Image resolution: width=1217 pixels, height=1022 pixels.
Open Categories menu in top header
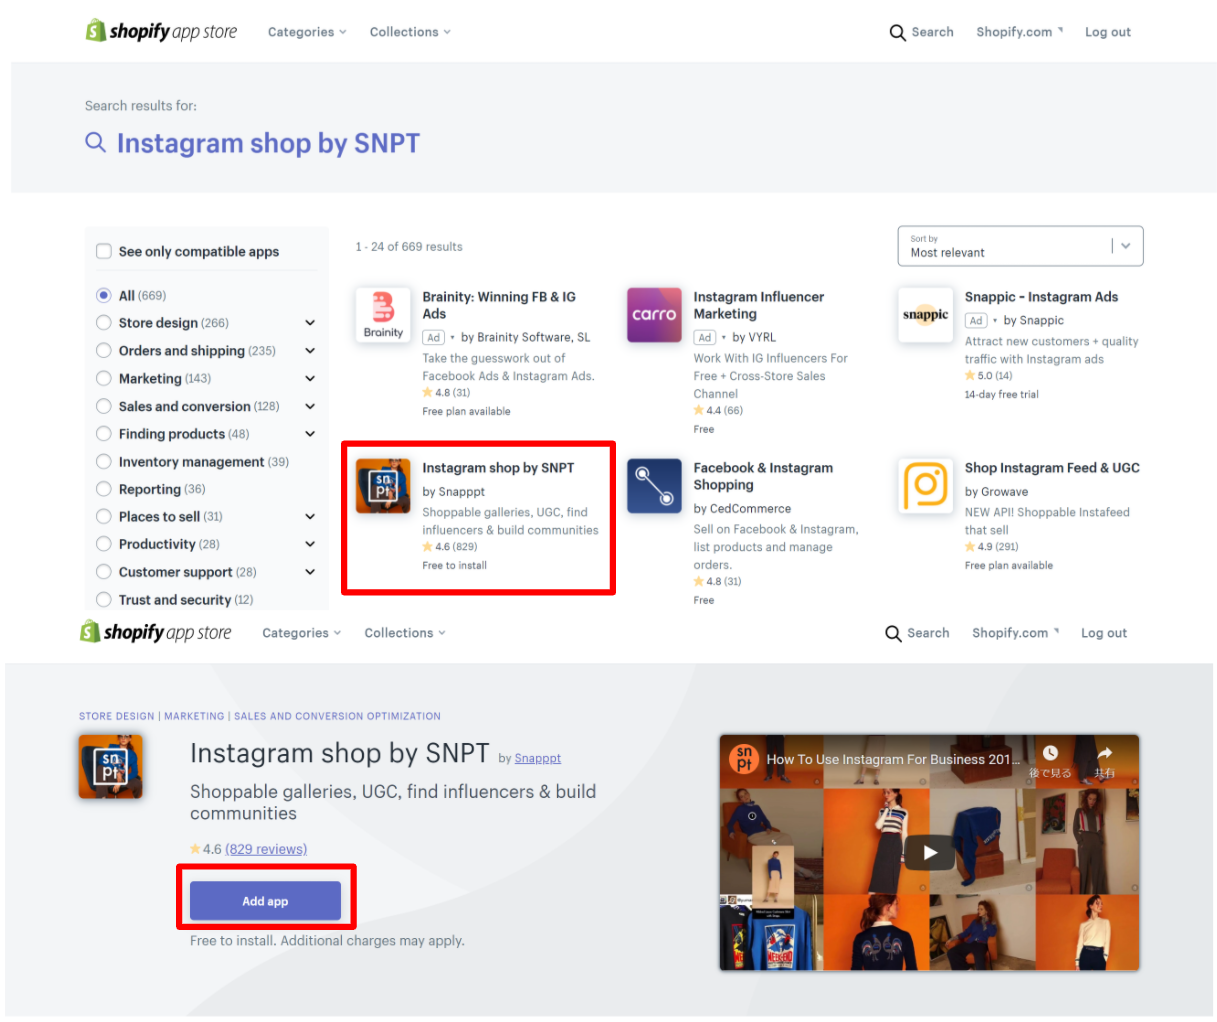[x=307, y=32]
